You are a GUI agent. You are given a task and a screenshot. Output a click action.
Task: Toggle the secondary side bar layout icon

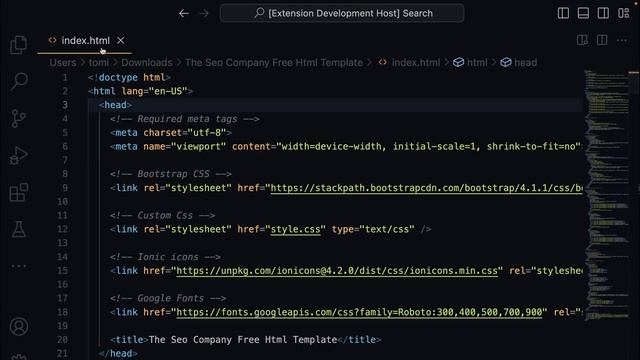(603, 13)
